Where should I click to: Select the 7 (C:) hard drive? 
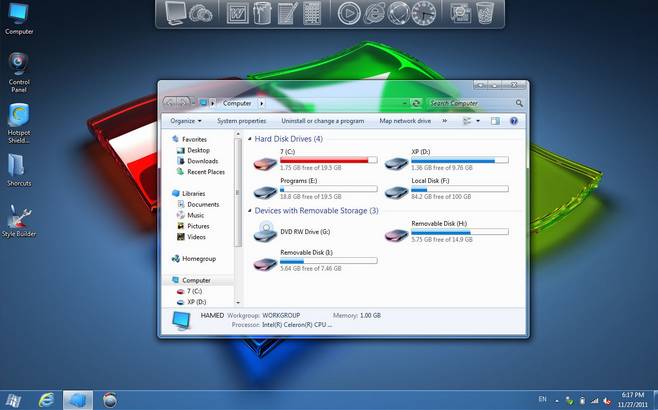(315, 160)
